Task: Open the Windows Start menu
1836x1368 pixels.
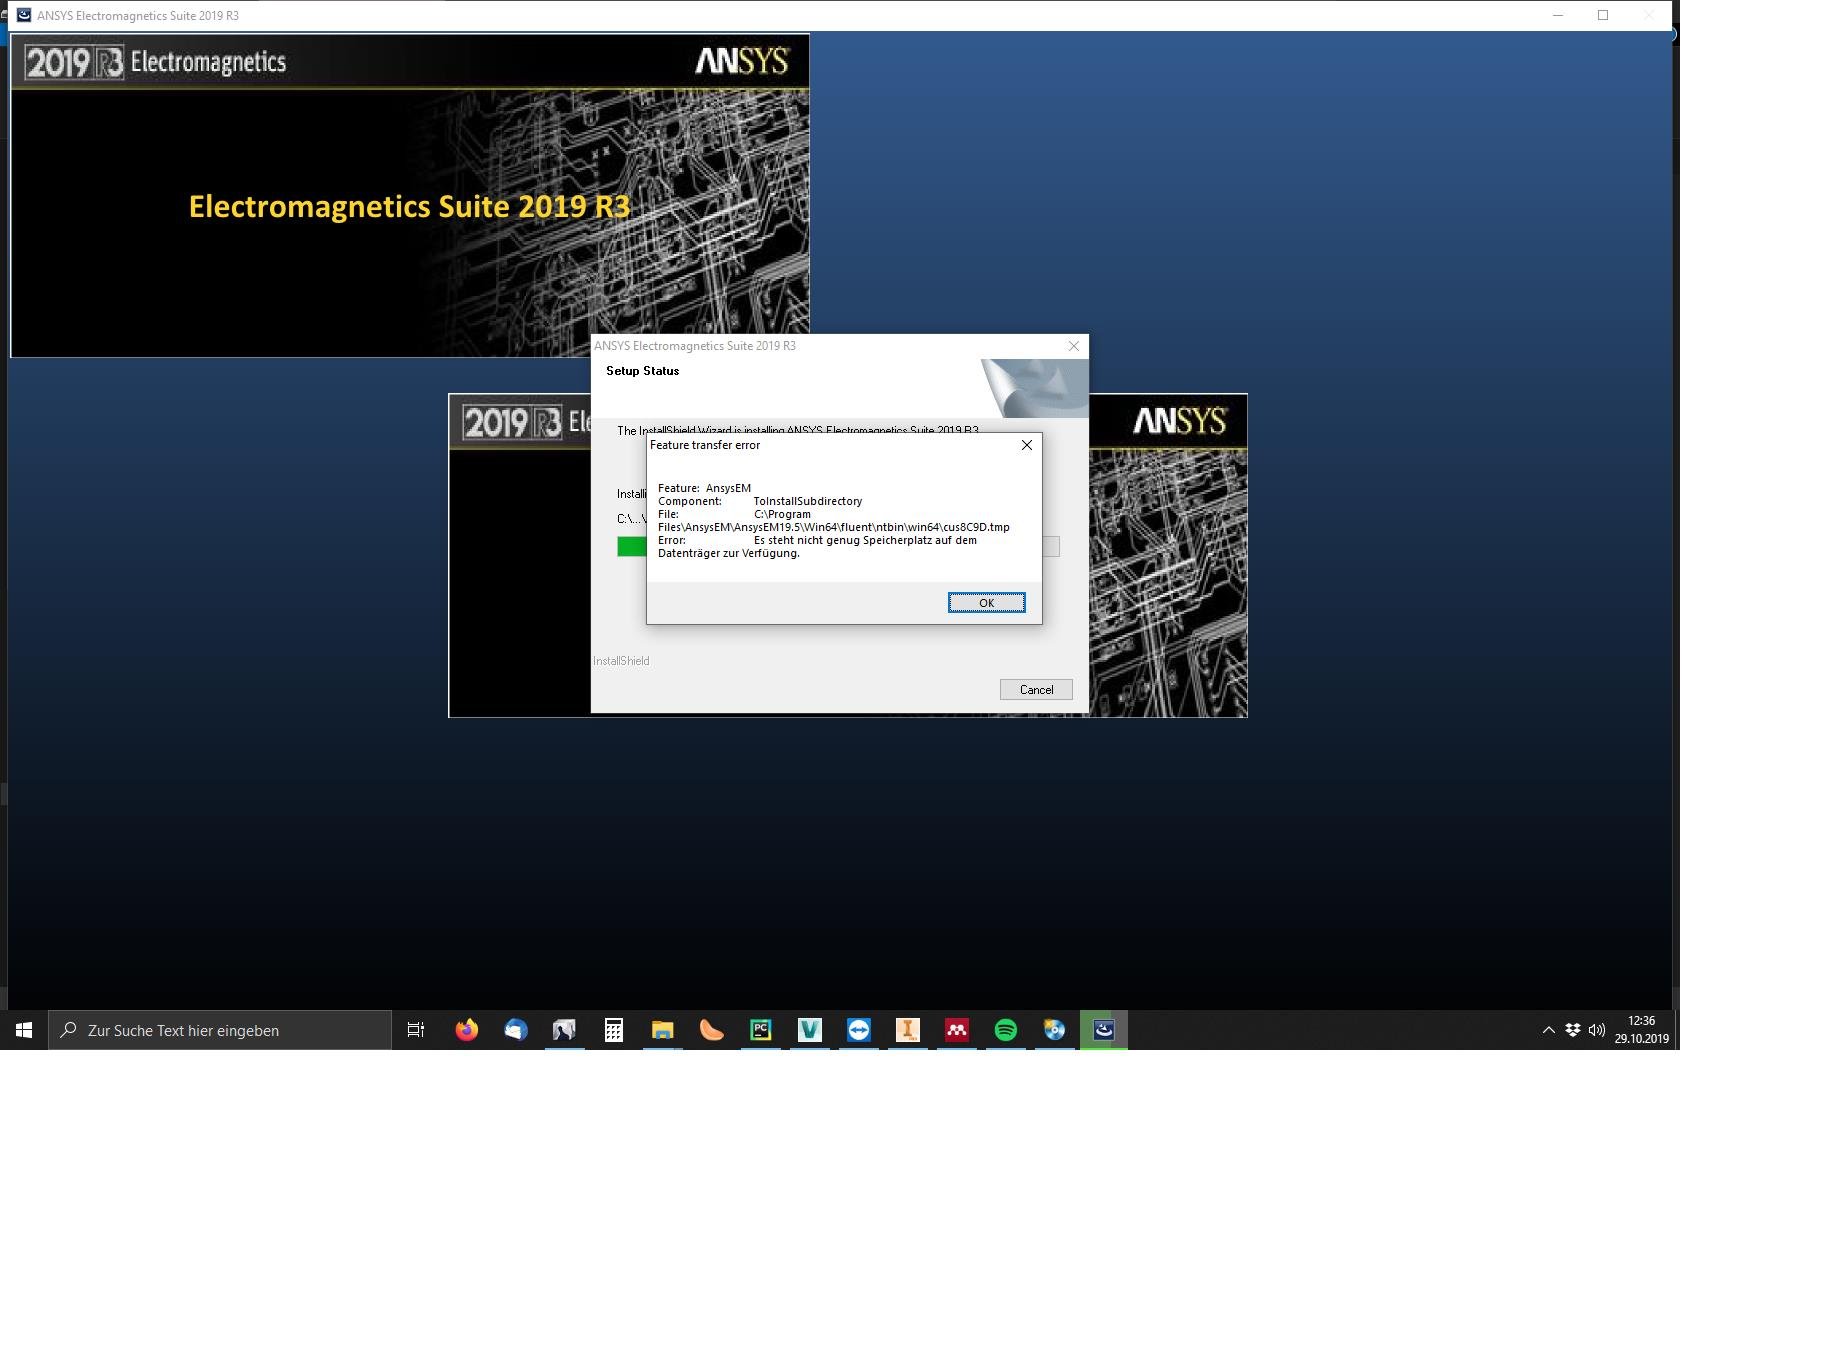Action: (x=24, y=1030)
